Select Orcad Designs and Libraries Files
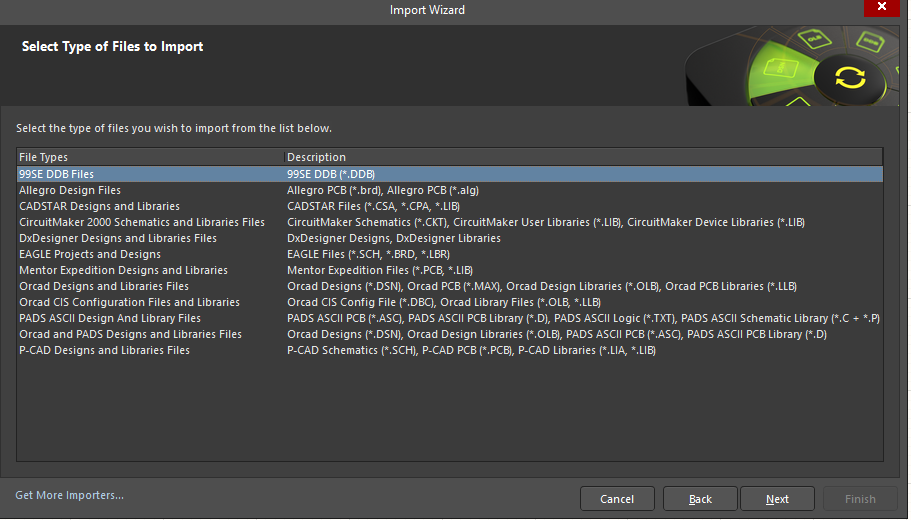Screen dimensions: 911x520 [104, 286]
